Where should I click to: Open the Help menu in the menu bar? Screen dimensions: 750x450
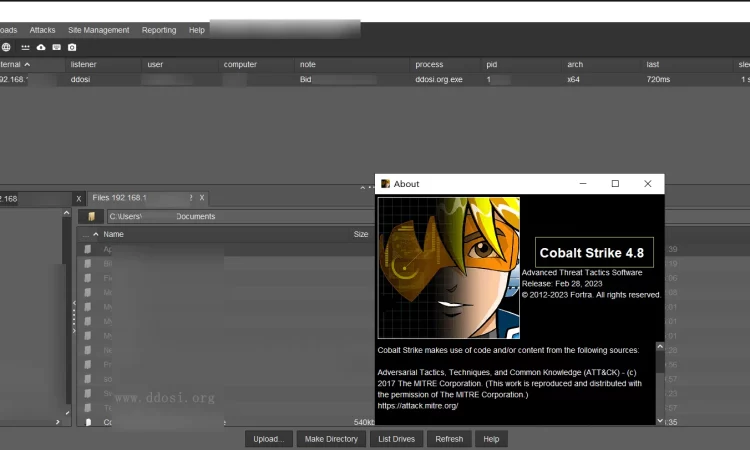[197, 30]
